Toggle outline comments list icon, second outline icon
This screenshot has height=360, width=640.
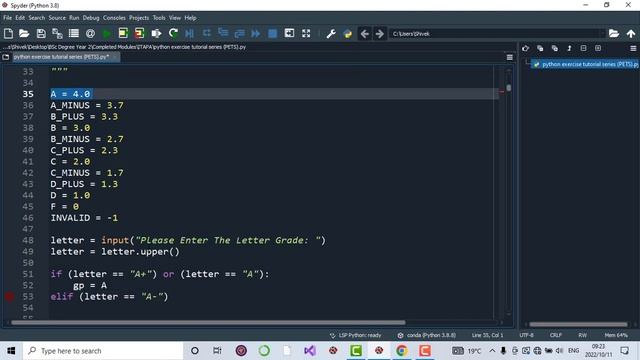(540, 49)
